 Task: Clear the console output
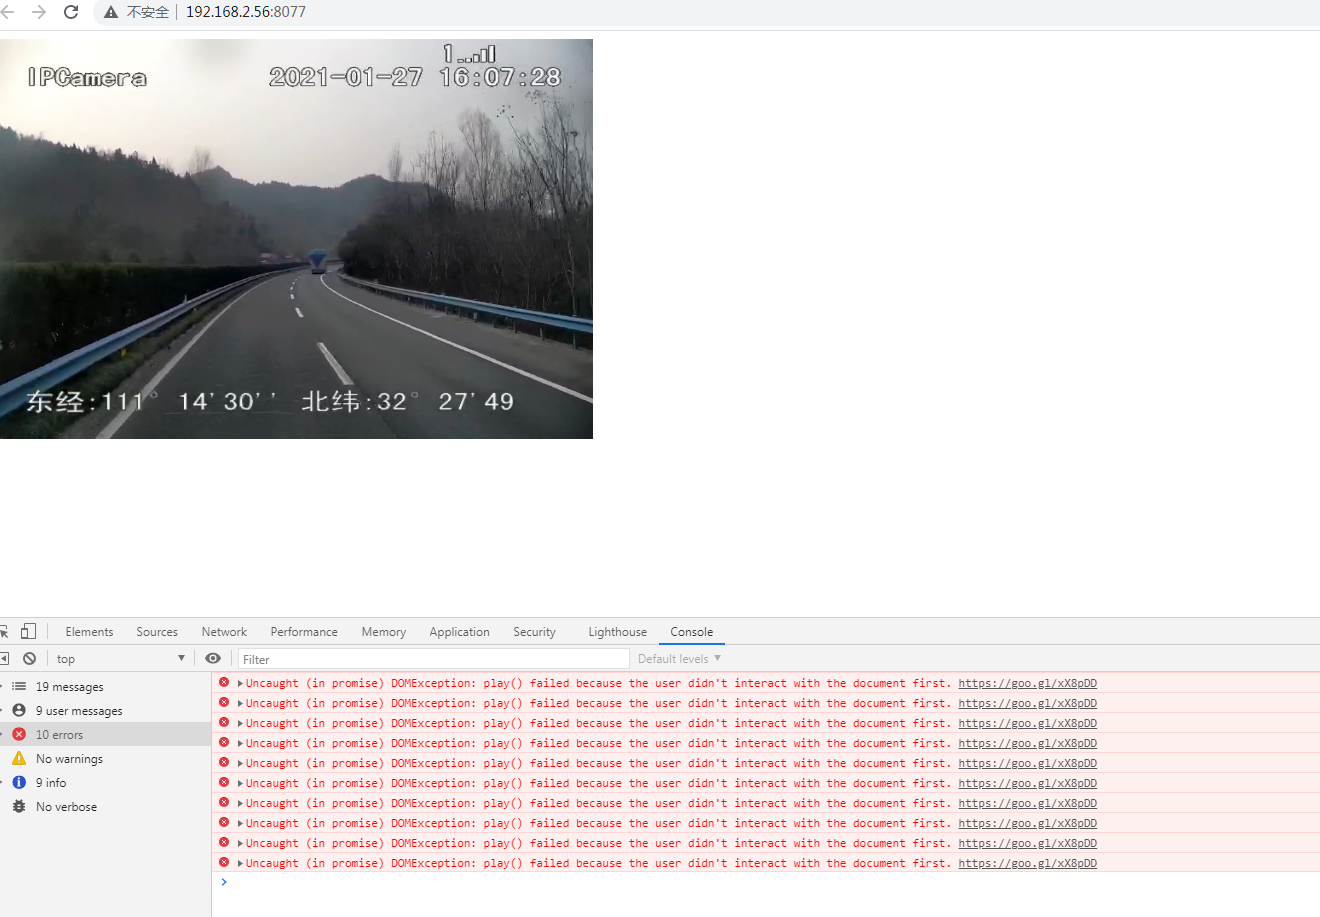pos(30,658)
